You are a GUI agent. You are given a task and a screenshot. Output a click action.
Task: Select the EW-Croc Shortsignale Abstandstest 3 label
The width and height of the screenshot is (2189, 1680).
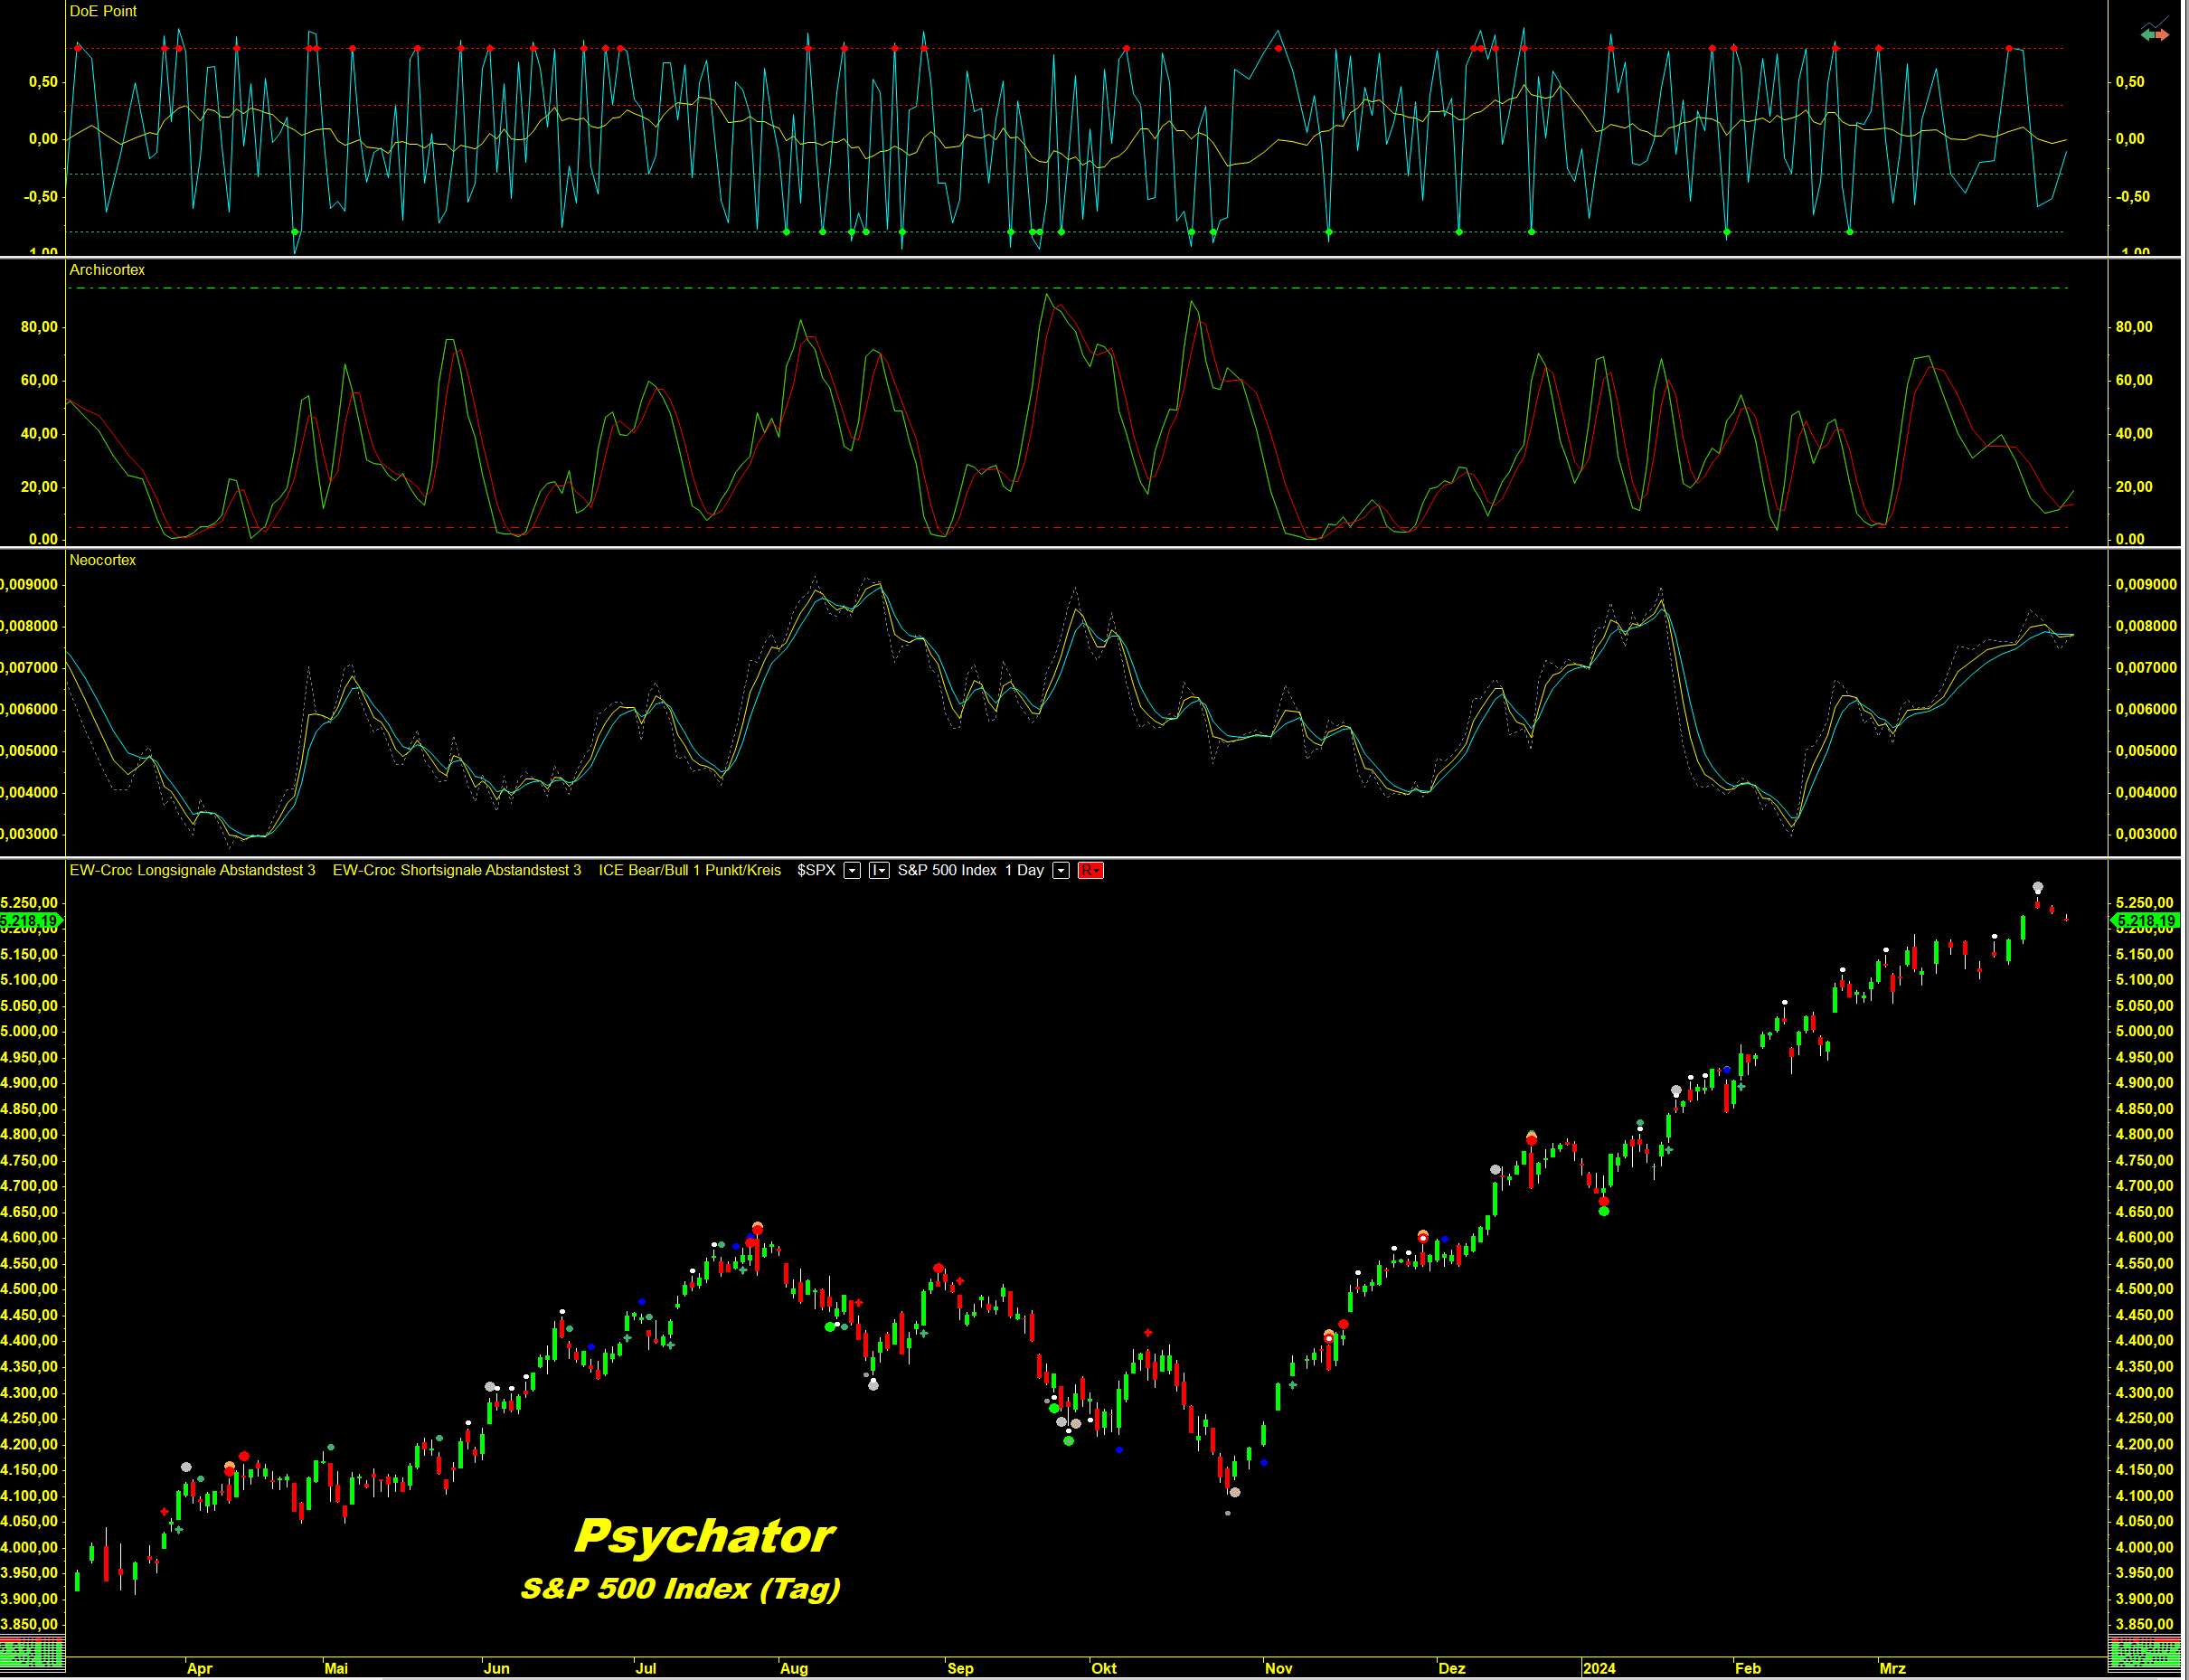tap(456, 871)
